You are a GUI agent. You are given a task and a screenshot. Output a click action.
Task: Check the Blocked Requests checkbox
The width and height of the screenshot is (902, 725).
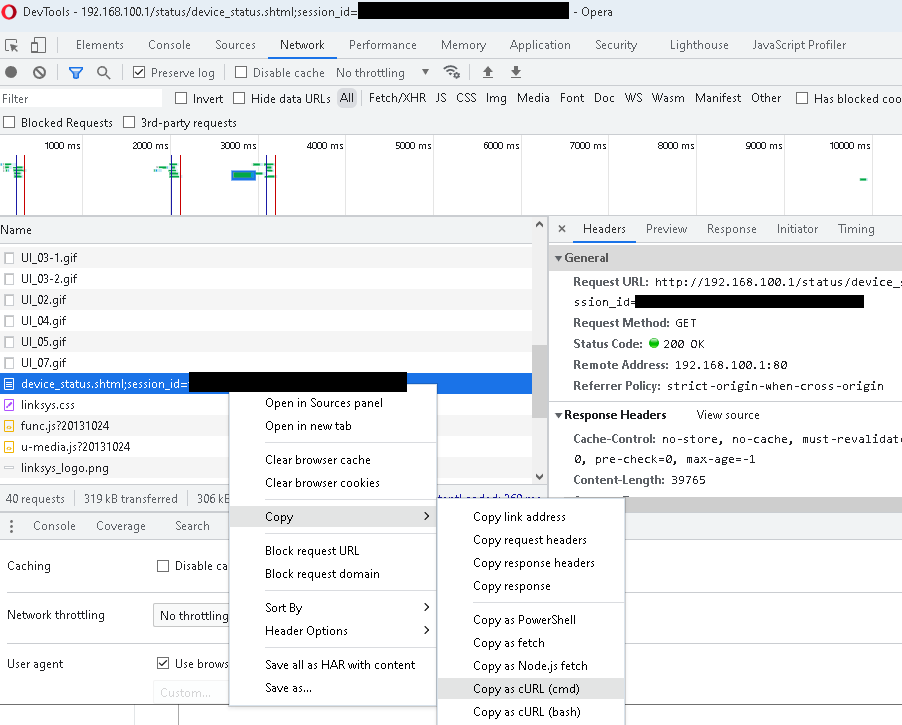[x=10, y=123]
